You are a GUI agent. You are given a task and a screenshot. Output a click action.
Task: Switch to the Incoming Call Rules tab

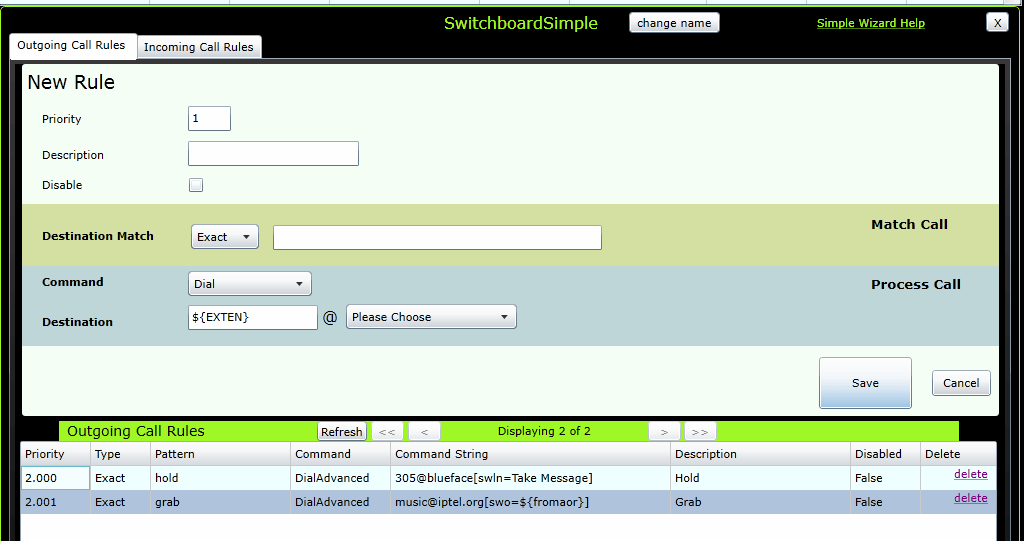click(x=199, y=46)
